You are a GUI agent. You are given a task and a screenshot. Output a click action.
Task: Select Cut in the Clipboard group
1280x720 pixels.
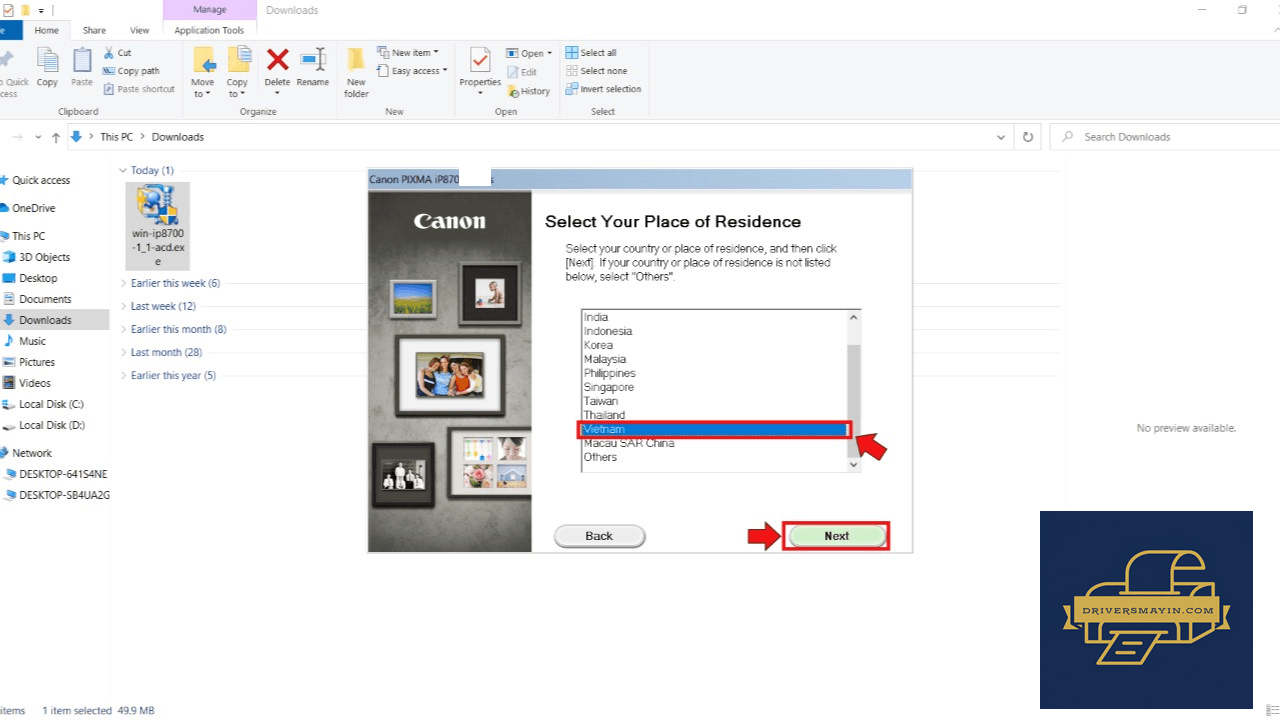tap(117, 53)
